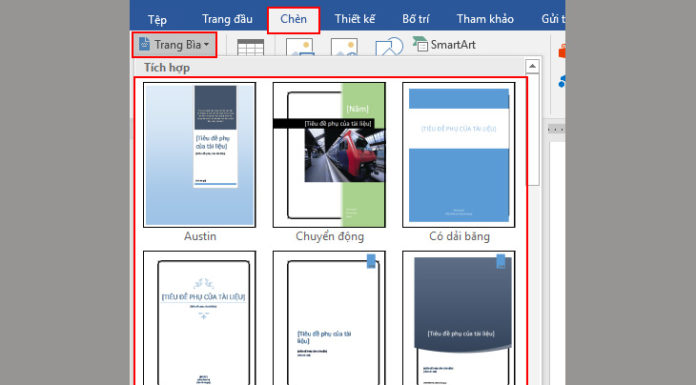The width and height of the screenshot is (696, 385).
Task: Choose the Chuyển động cover page
Action: point(329,155)
